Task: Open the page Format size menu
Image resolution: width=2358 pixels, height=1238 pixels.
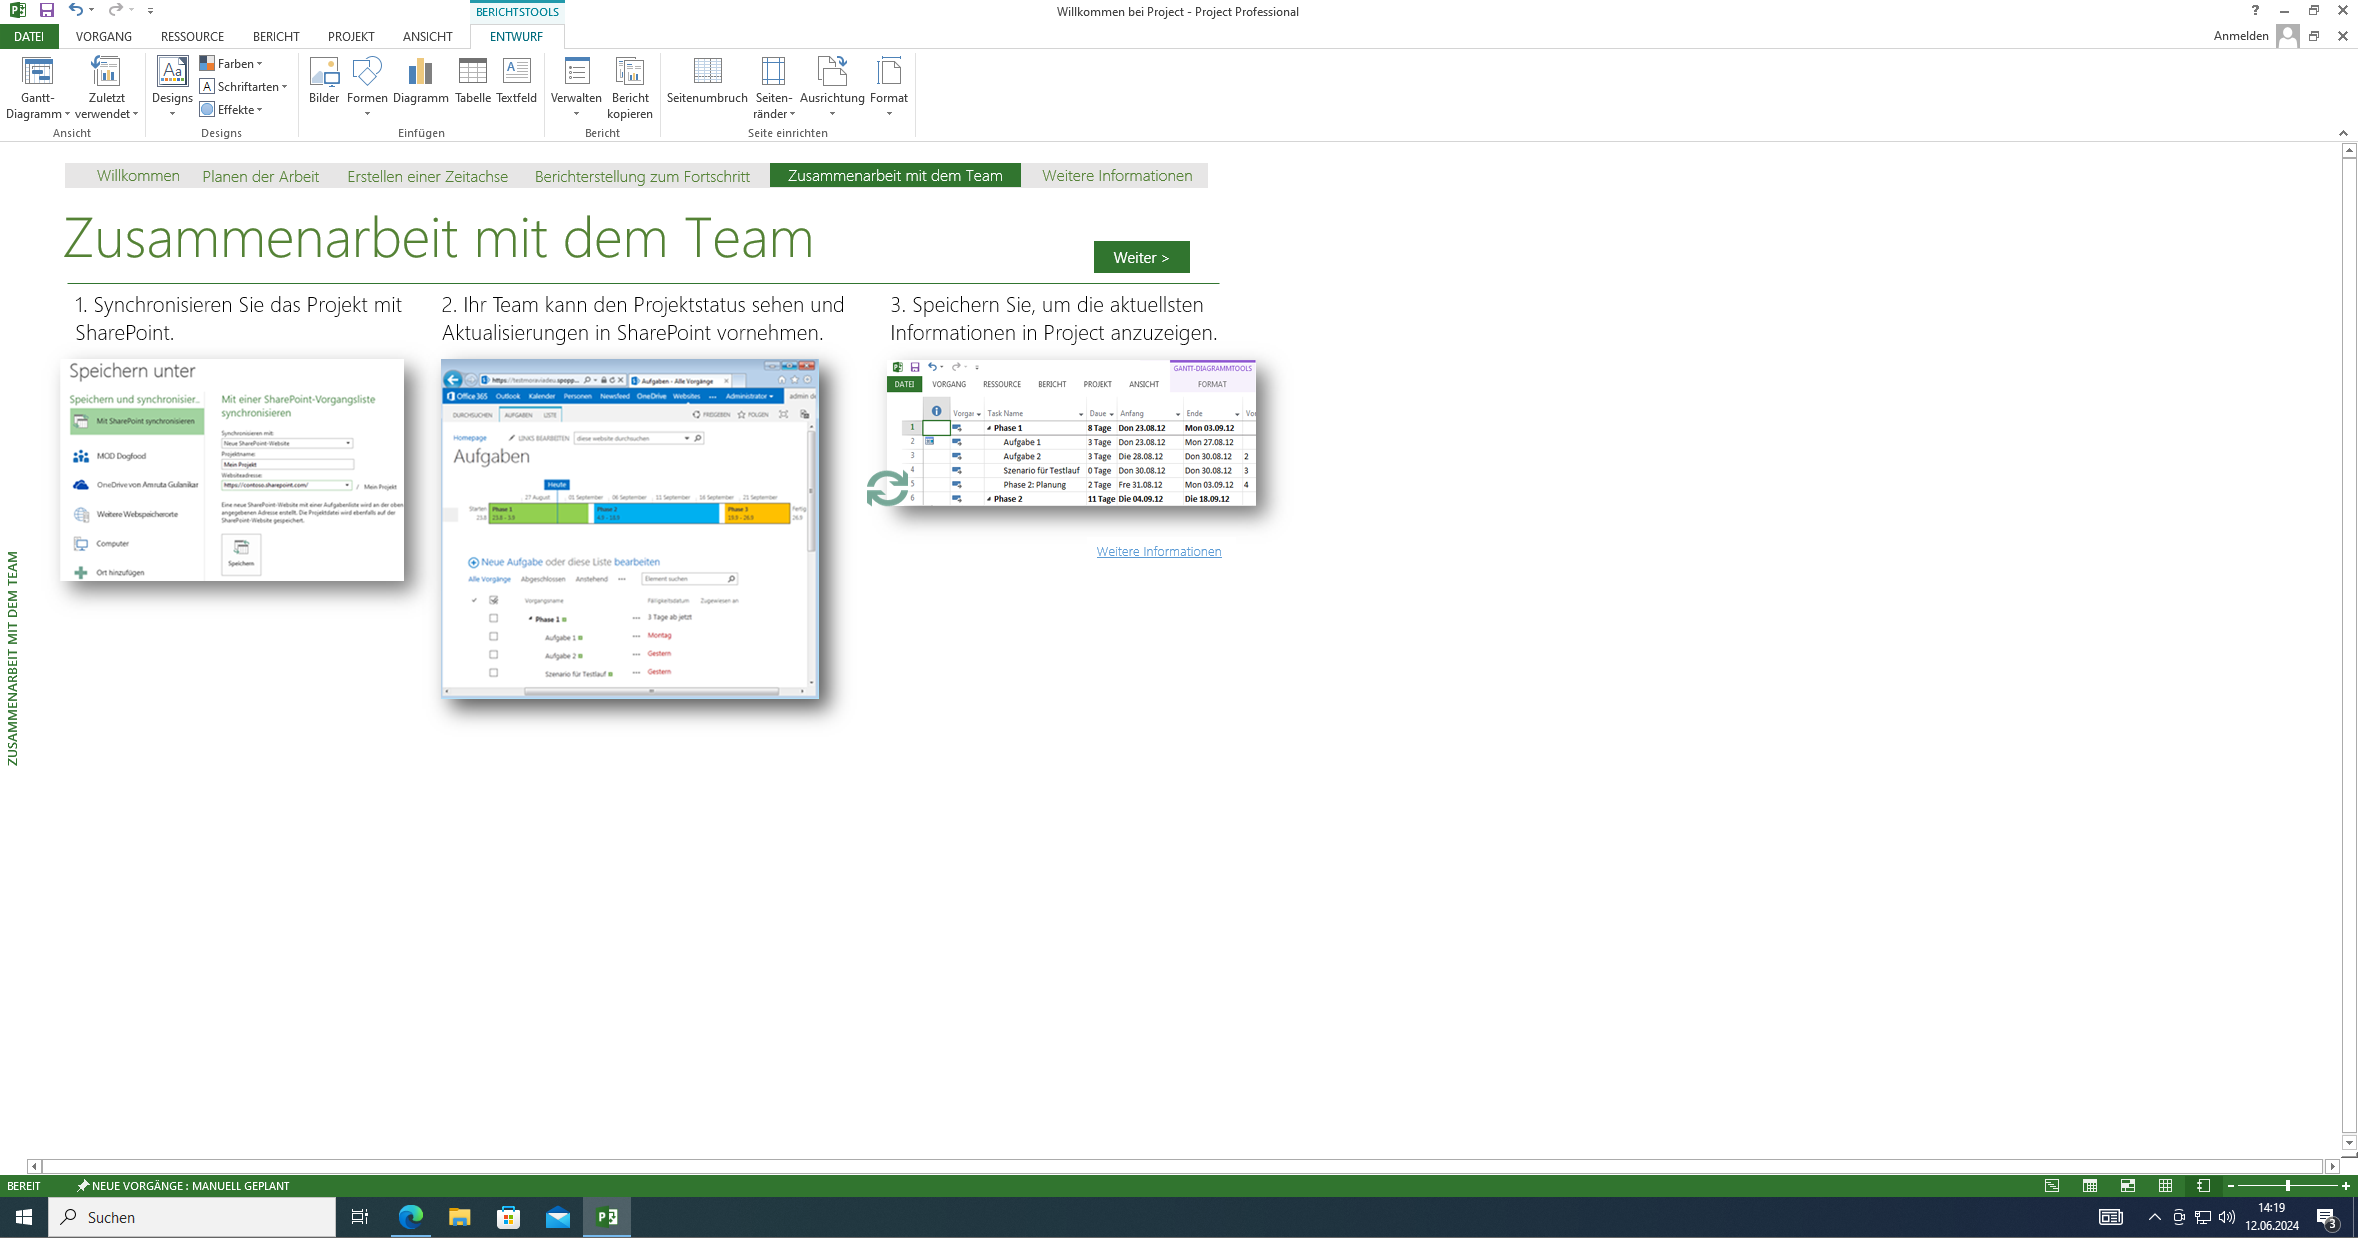Action: [889, 87]
